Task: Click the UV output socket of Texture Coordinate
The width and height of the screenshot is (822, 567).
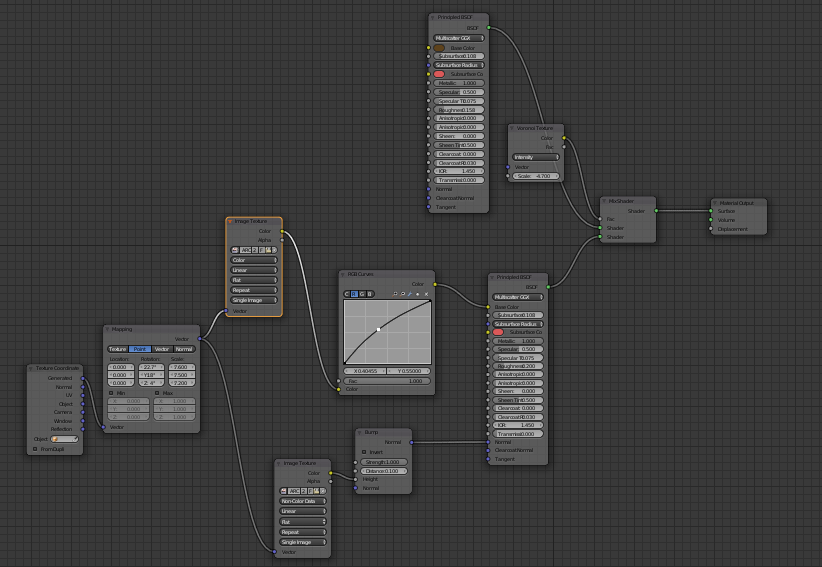Action: (83, 395)
